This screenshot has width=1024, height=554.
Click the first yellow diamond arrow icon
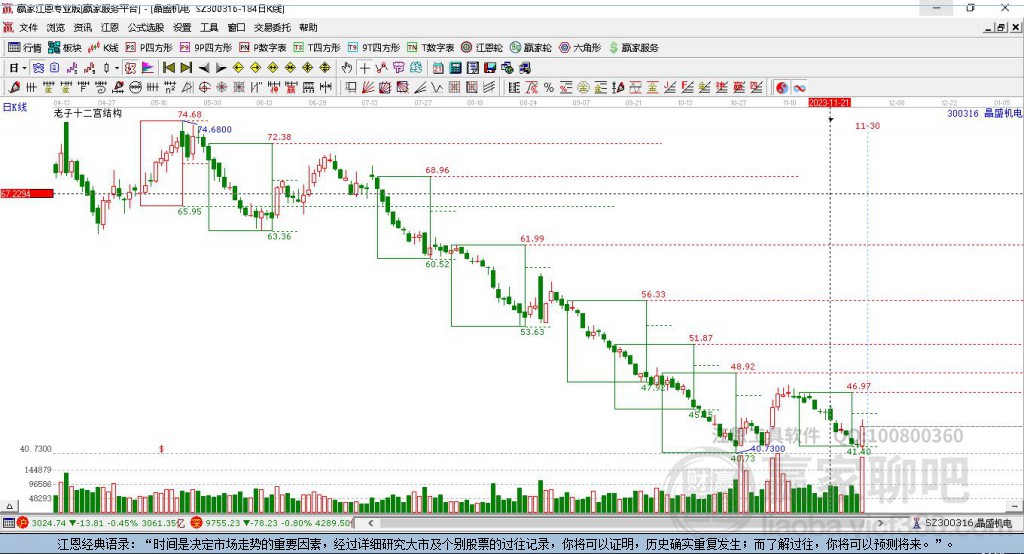click(x=238, y=68)
